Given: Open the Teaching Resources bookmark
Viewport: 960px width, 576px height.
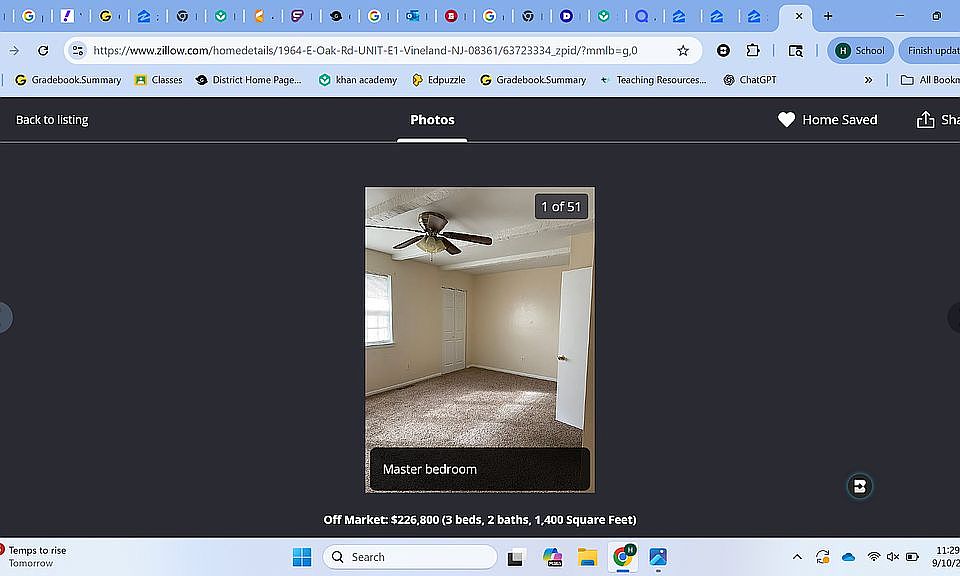Looking at the screenshot, I should point(653,80).
